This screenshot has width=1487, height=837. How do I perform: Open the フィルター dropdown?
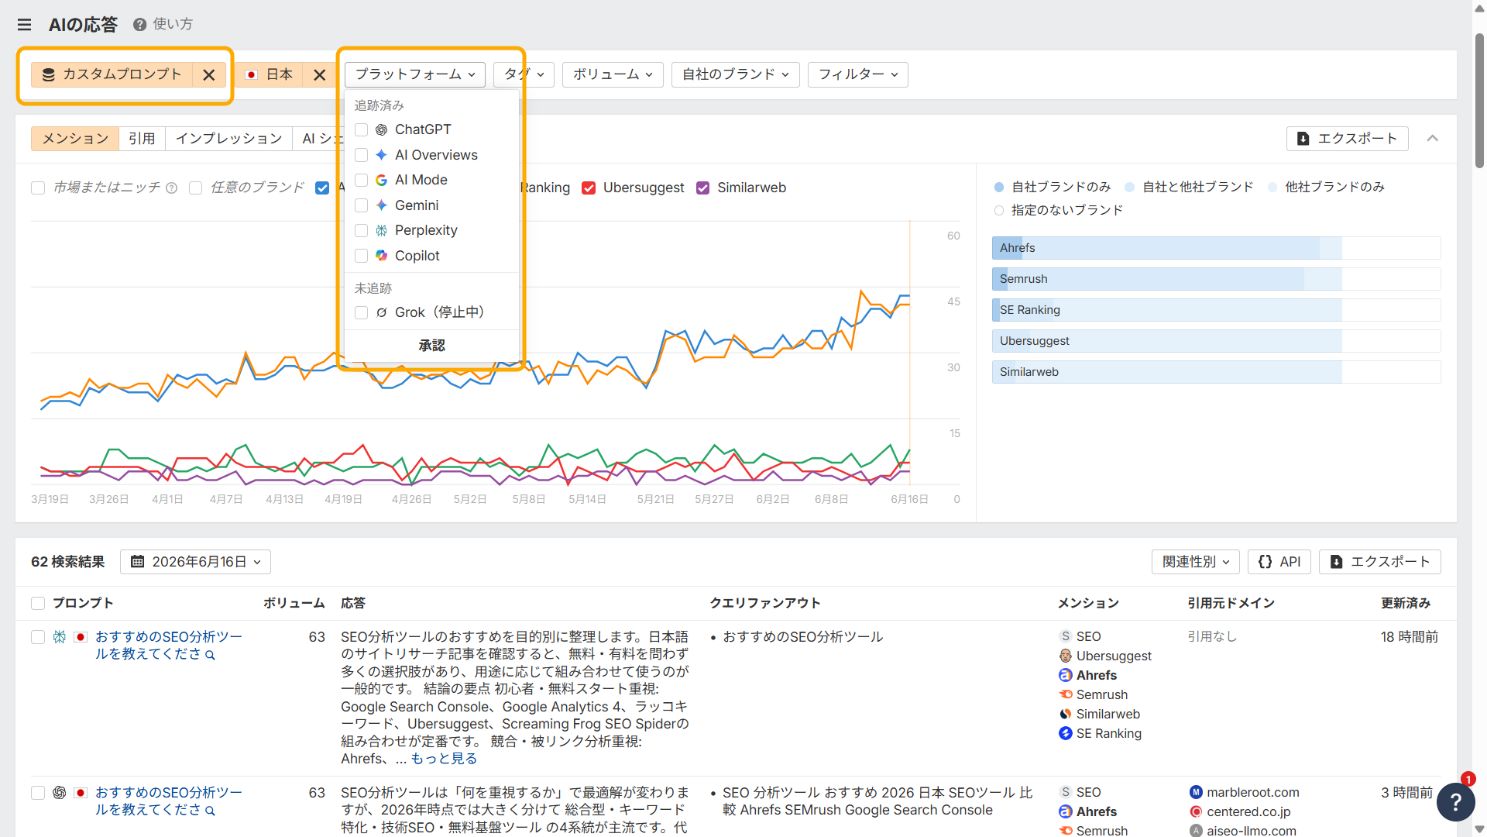point(858,74)
